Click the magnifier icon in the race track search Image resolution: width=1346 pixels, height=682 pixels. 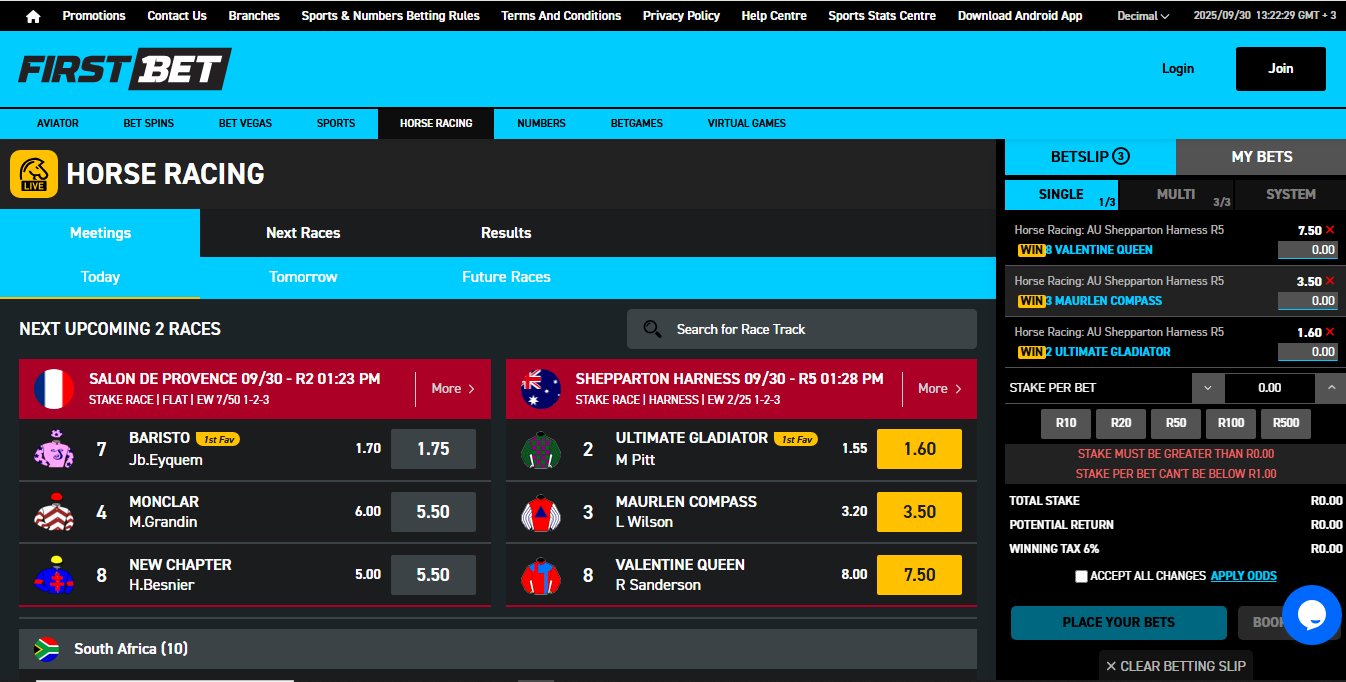tap(652, 328)
